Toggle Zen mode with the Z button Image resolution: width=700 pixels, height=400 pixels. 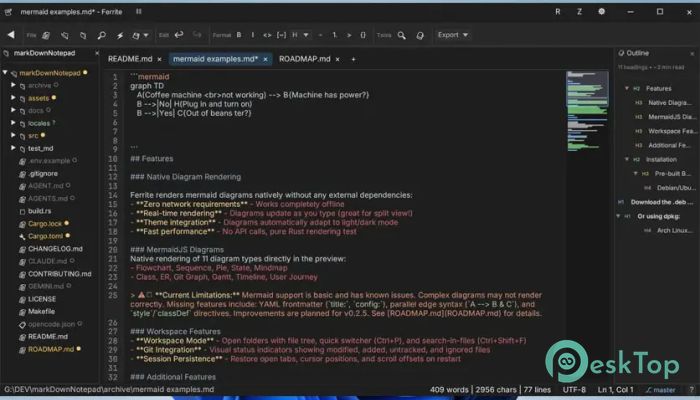coord(579,12)
